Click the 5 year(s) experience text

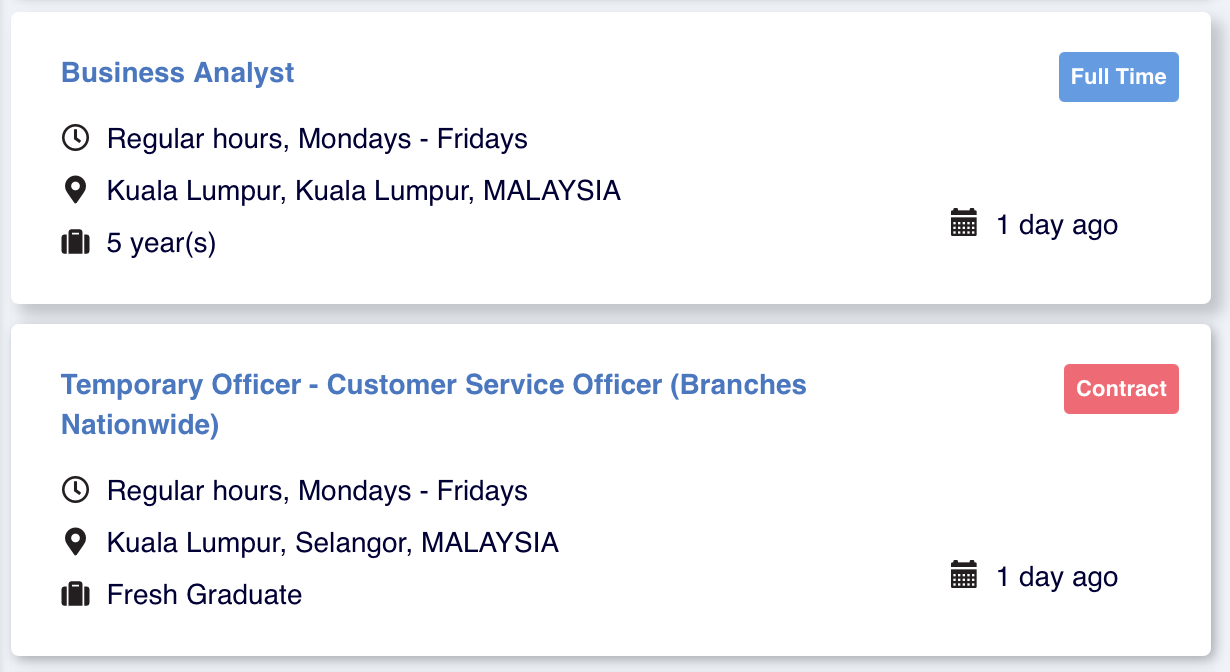coord(161,242)
